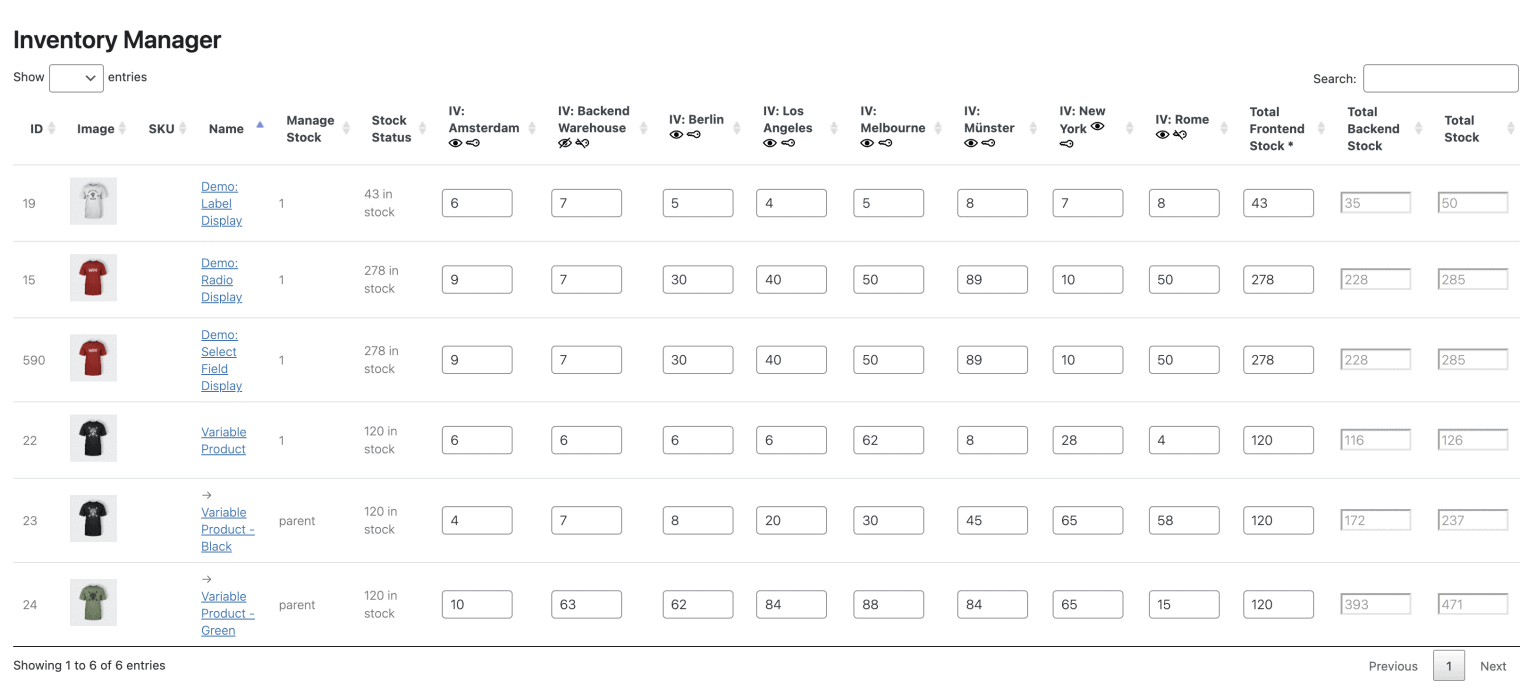Image resolution: width=1536 pixels, height=697 pixels.
Task: Click the green shirt thumbnail for Variable Product – Green
Action: tap(93, 603)
